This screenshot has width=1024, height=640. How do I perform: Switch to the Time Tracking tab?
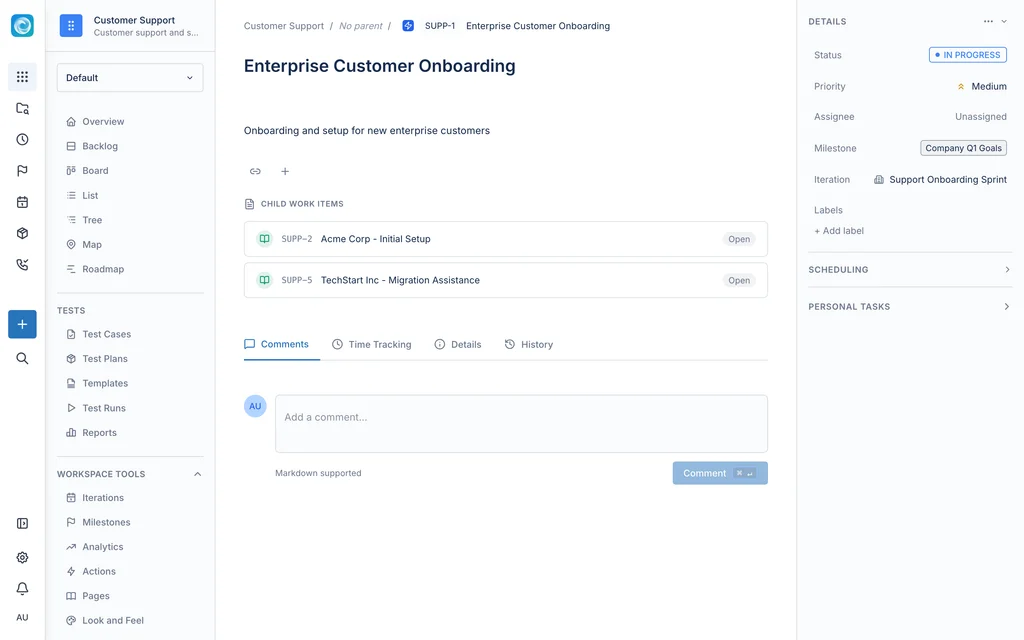372,344
